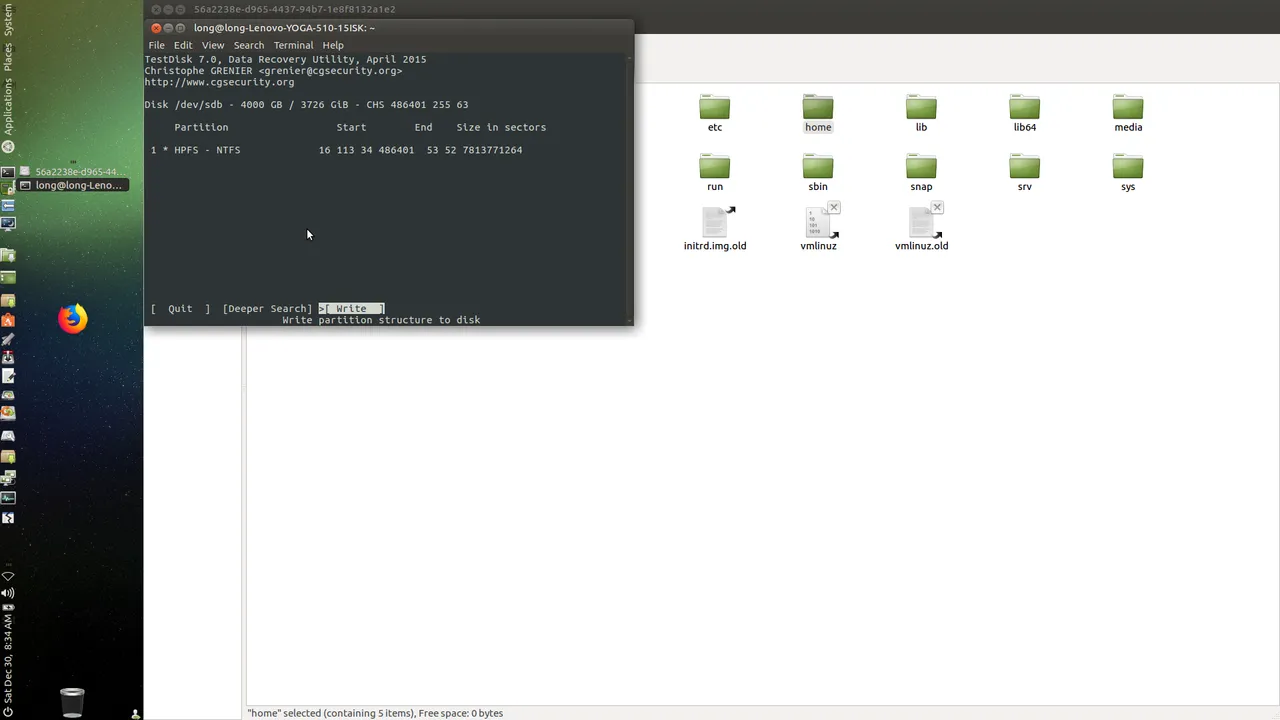Open the Applications menu
The height and width of the screenshot is (720, 1280).
[x=8, y=107]
